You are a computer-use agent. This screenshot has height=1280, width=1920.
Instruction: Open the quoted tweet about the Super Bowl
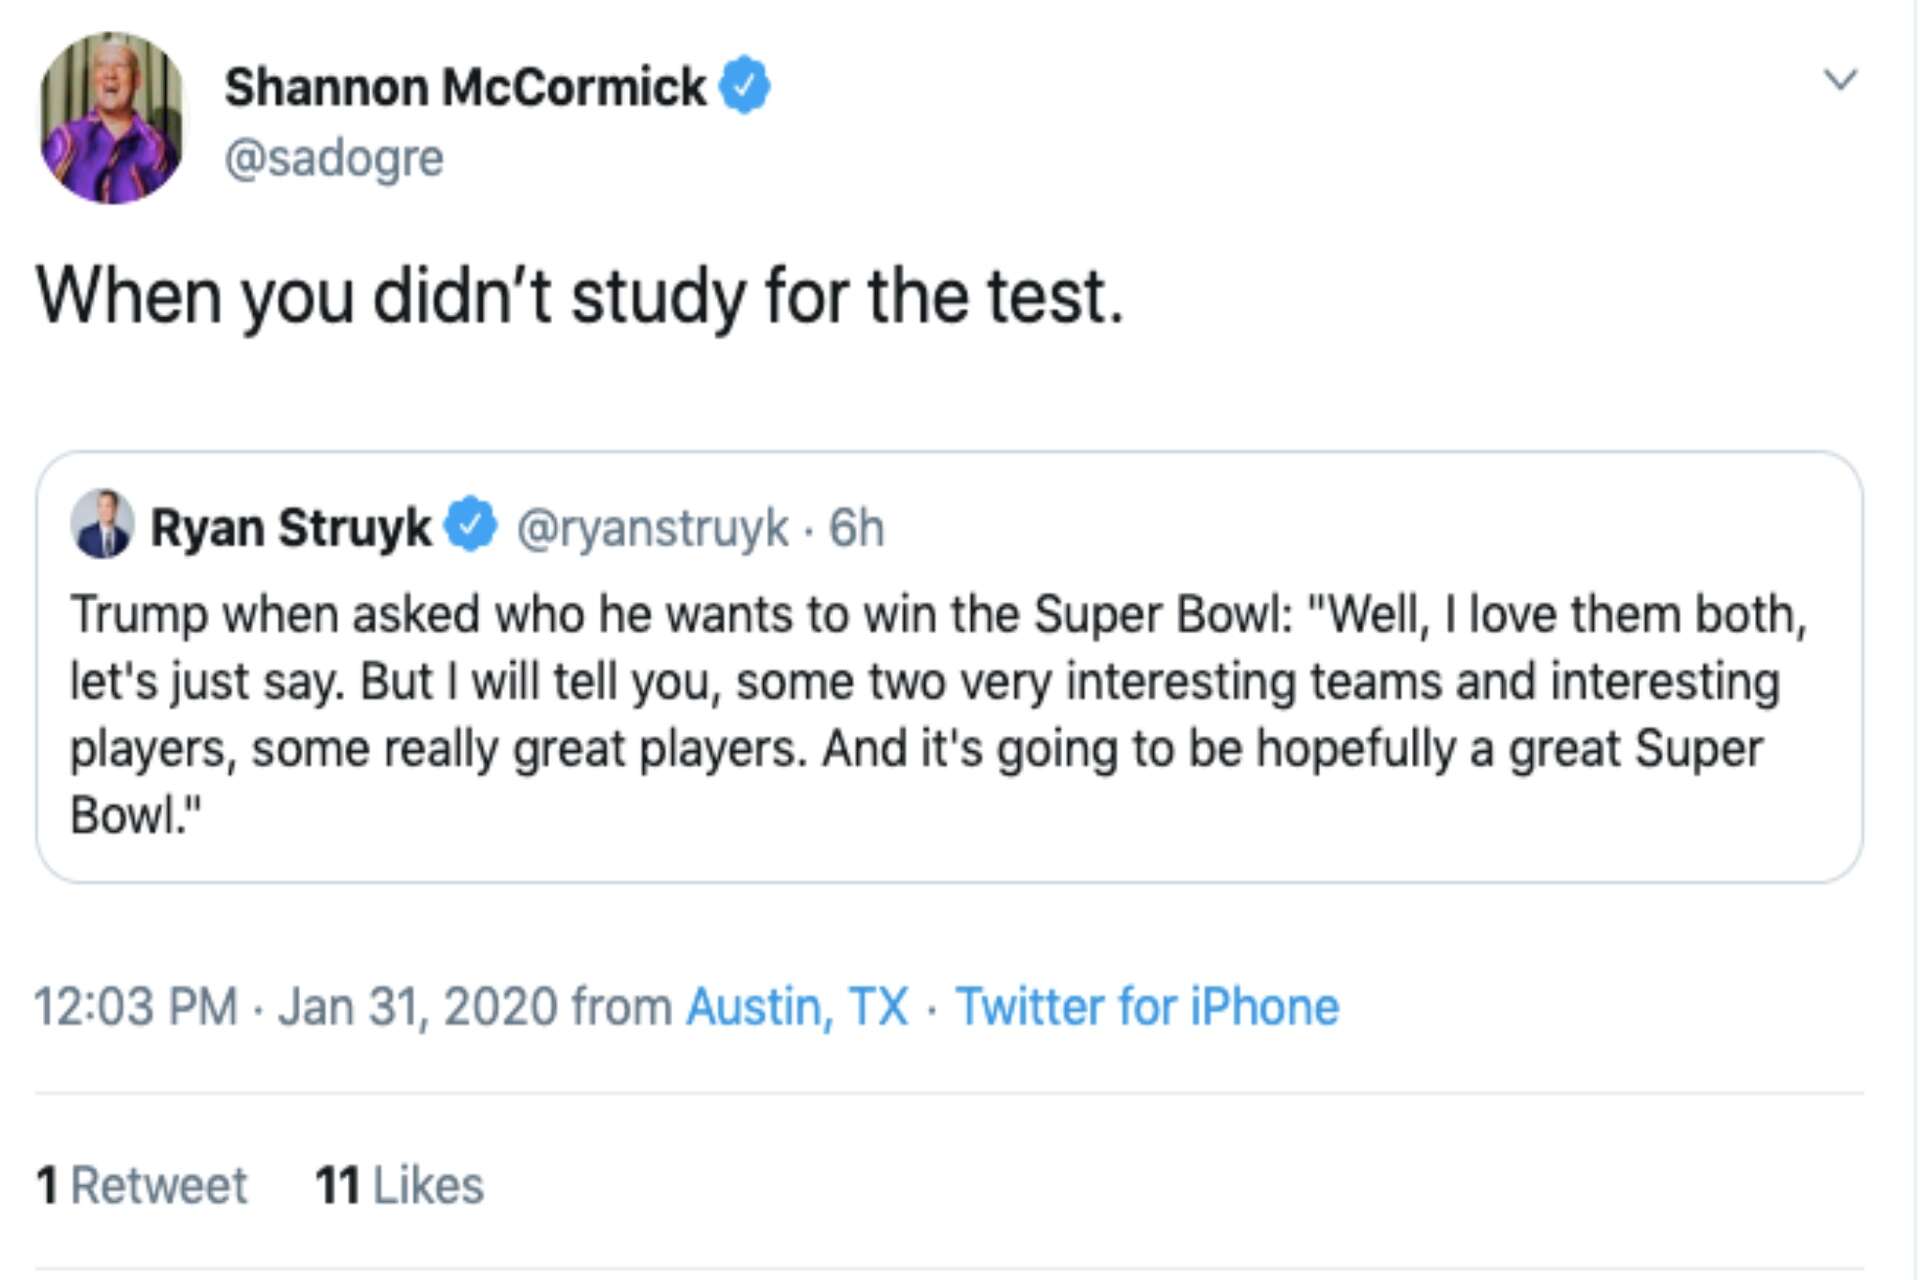(940, 715)
